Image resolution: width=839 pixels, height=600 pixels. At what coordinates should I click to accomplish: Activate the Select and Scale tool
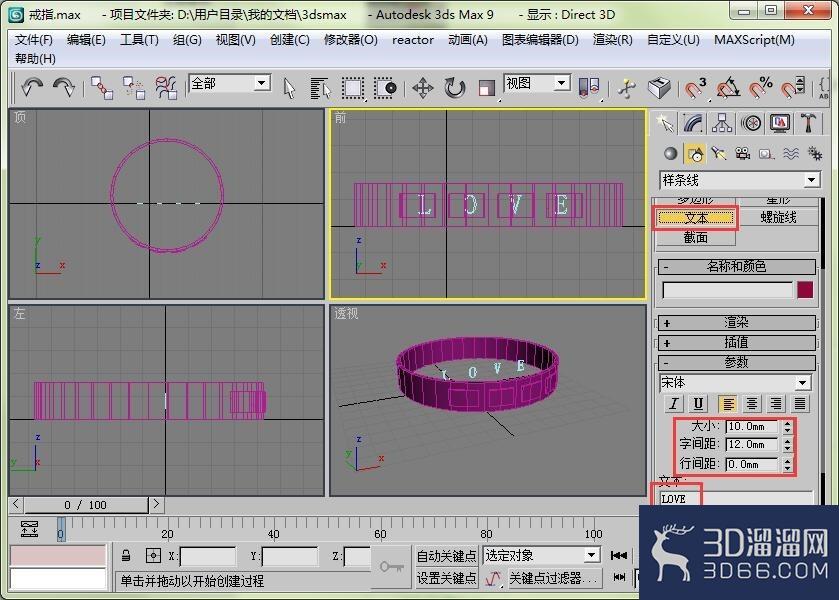click(x=486, y=88)
